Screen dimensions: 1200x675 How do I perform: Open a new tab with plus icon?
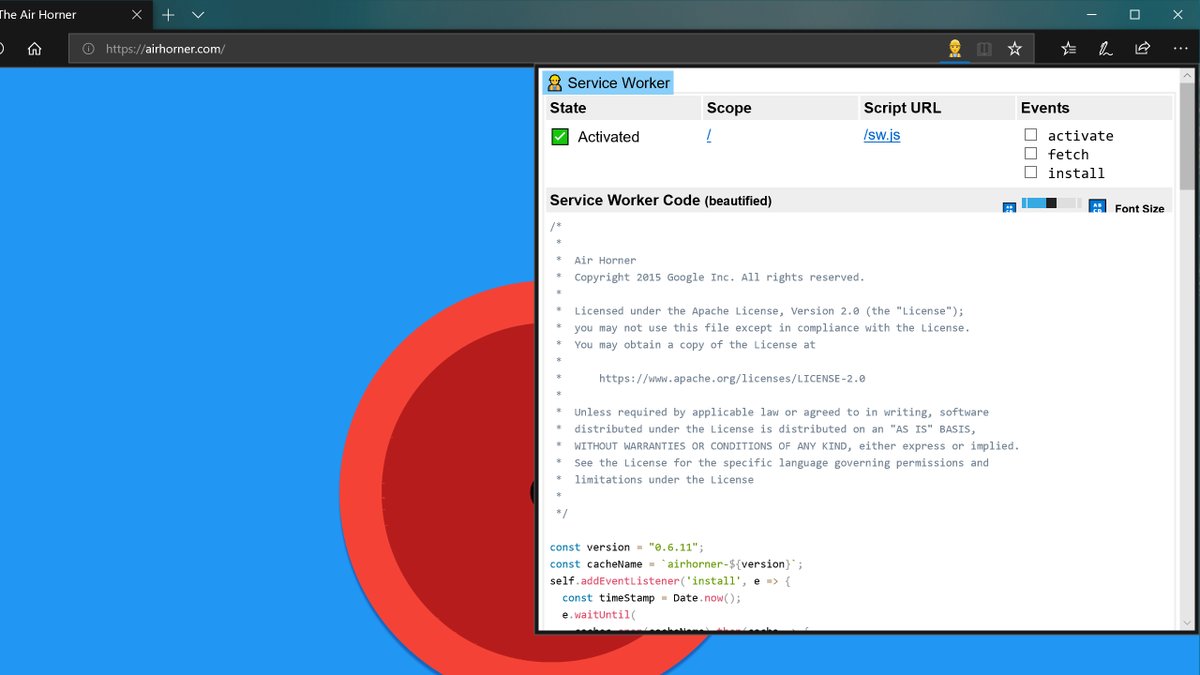pyautogui.click(x=168, y=15)
